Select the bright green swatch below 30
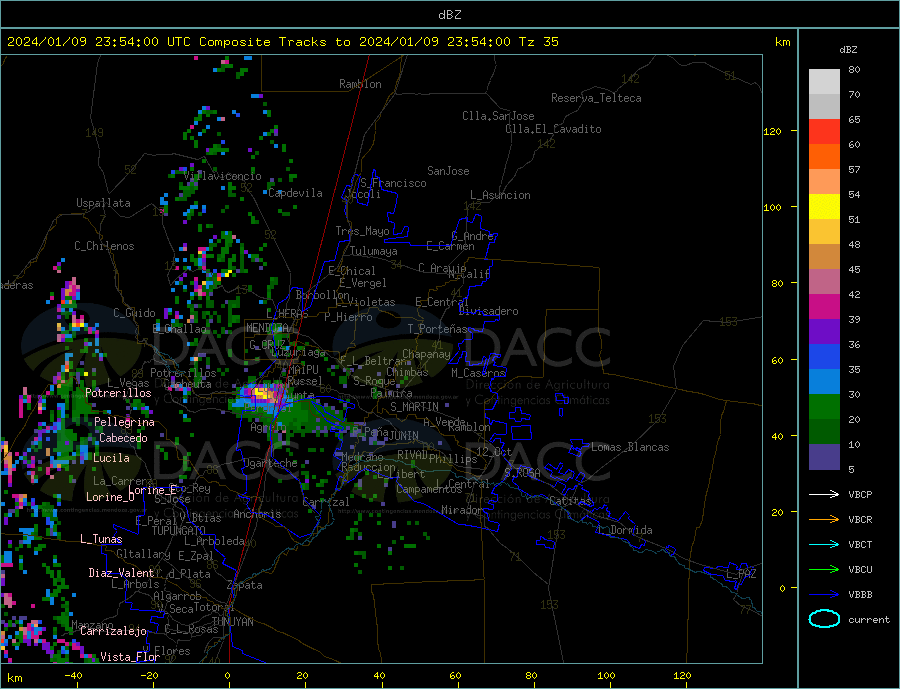900x689 pixels. (824, 407)
